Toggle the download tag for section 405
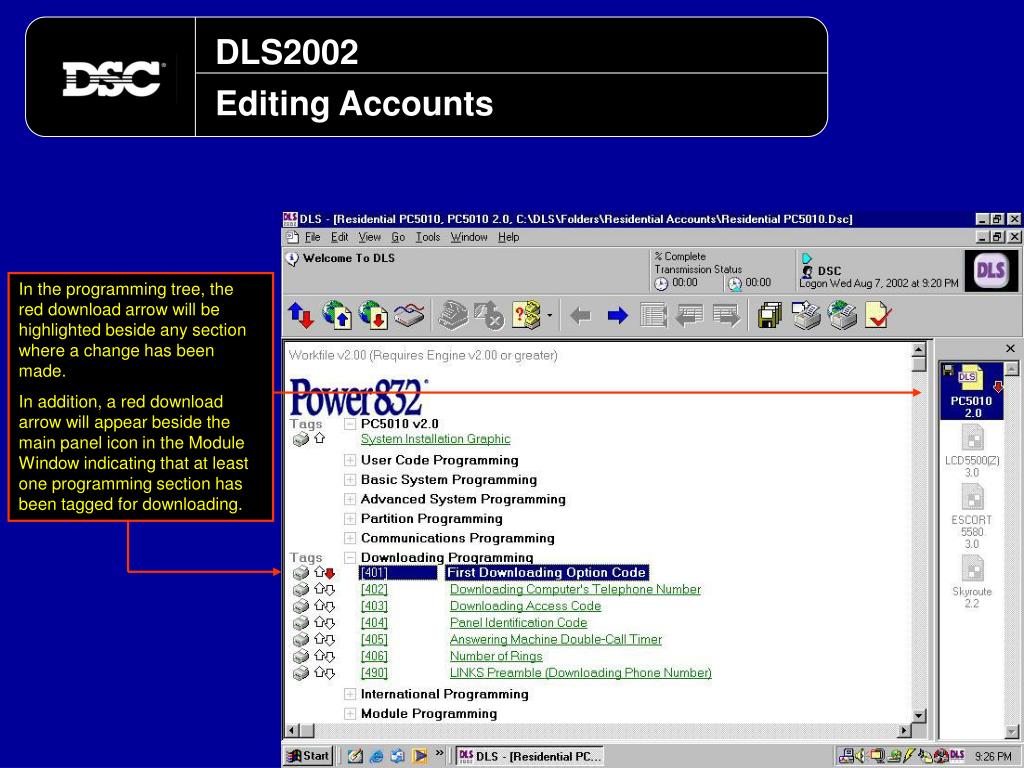The image size is (1024, 768). pos(330,641)
